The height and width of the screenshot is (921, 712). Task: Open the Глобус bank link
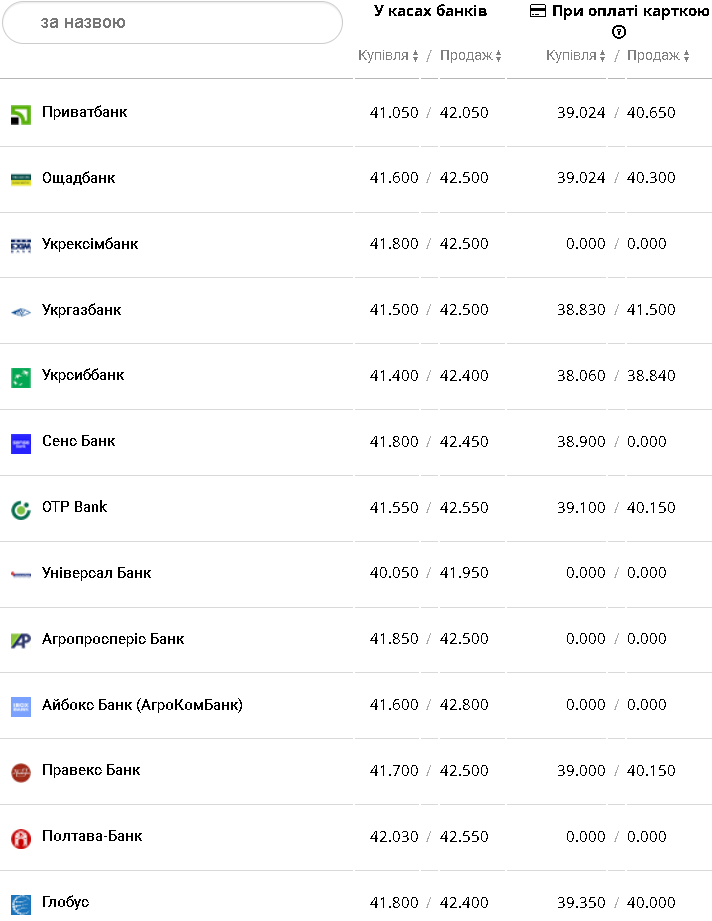pos(65,902)
